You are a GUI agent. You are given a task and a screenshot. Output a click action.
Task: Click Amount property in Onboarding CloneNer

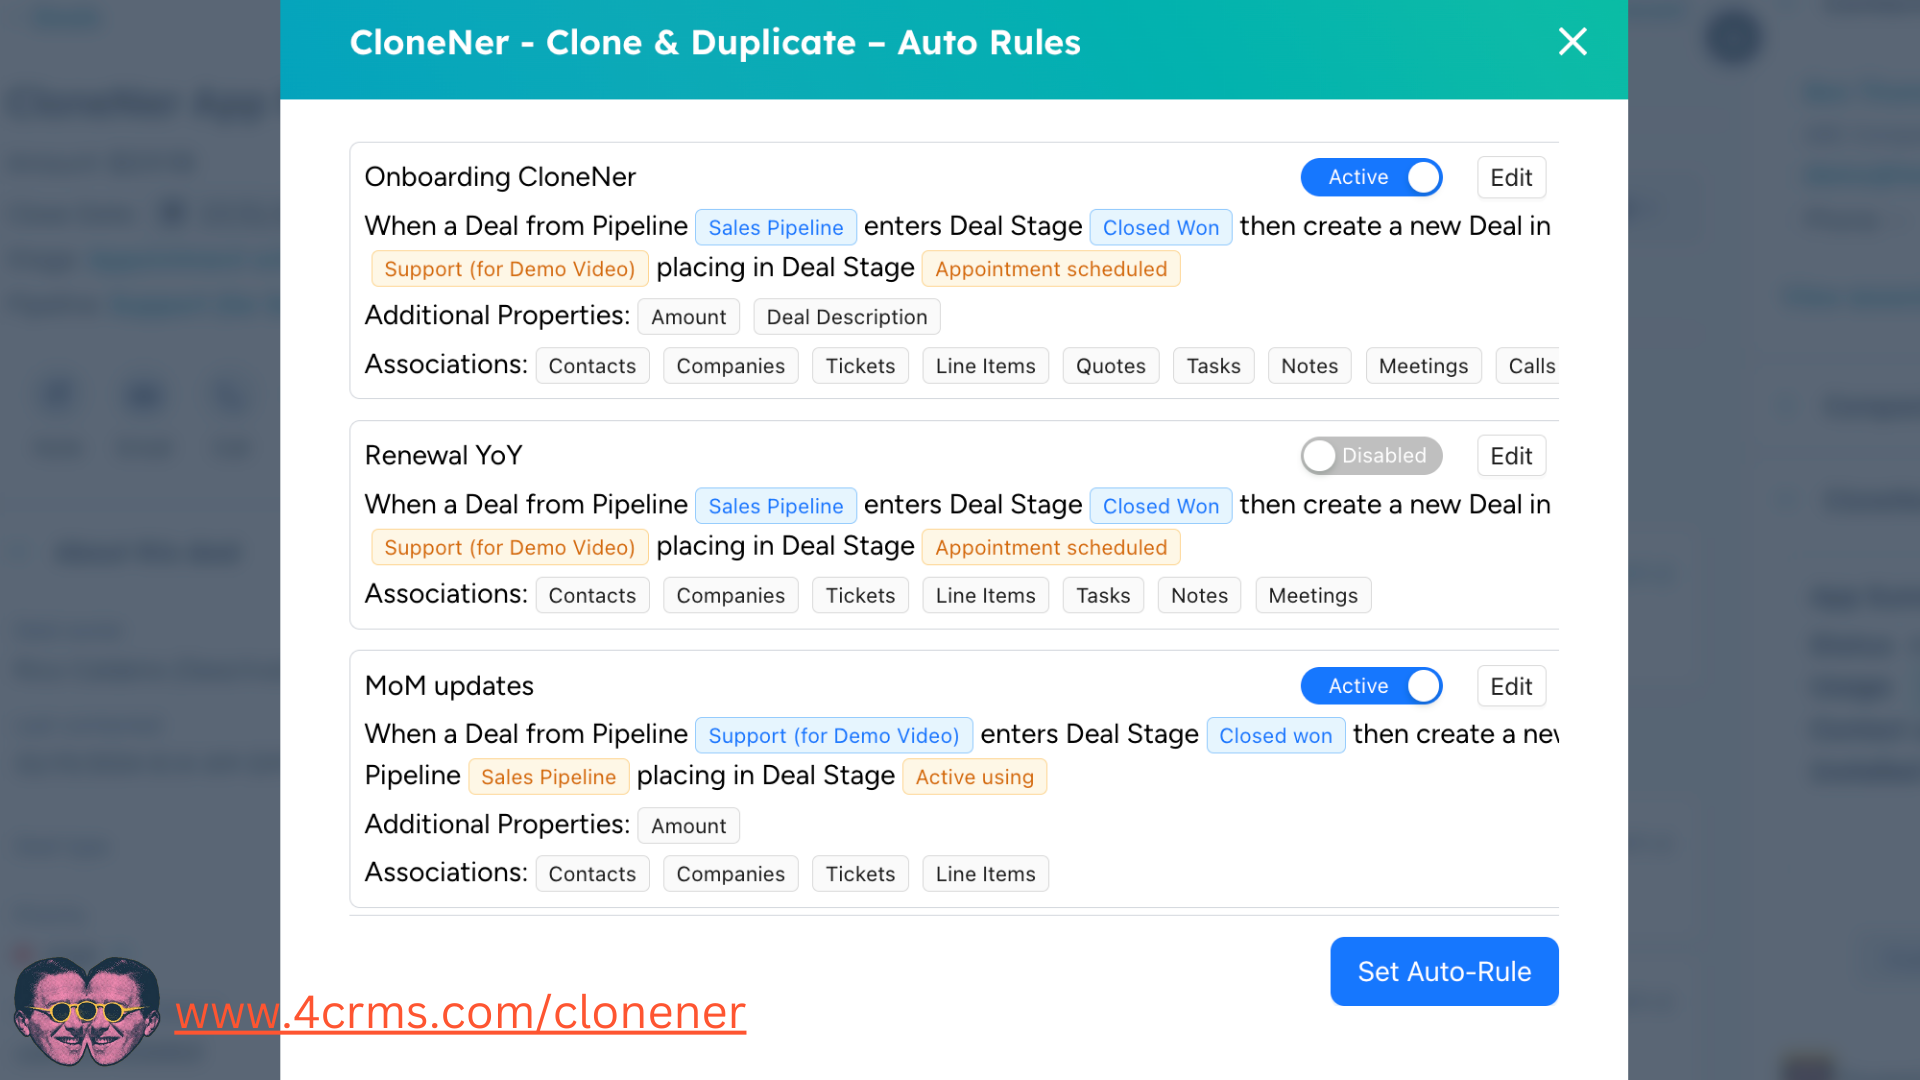coord(688,317)
